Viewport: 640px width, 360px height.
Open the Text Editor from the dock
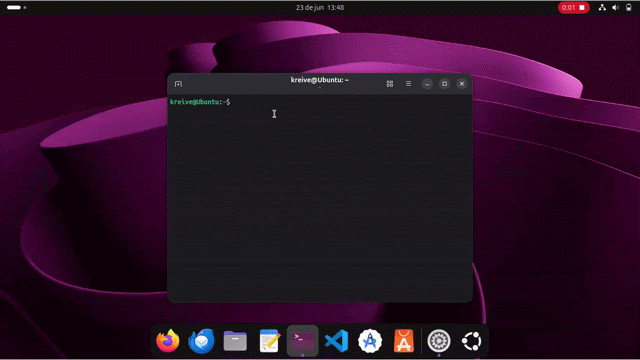[269, 341]
